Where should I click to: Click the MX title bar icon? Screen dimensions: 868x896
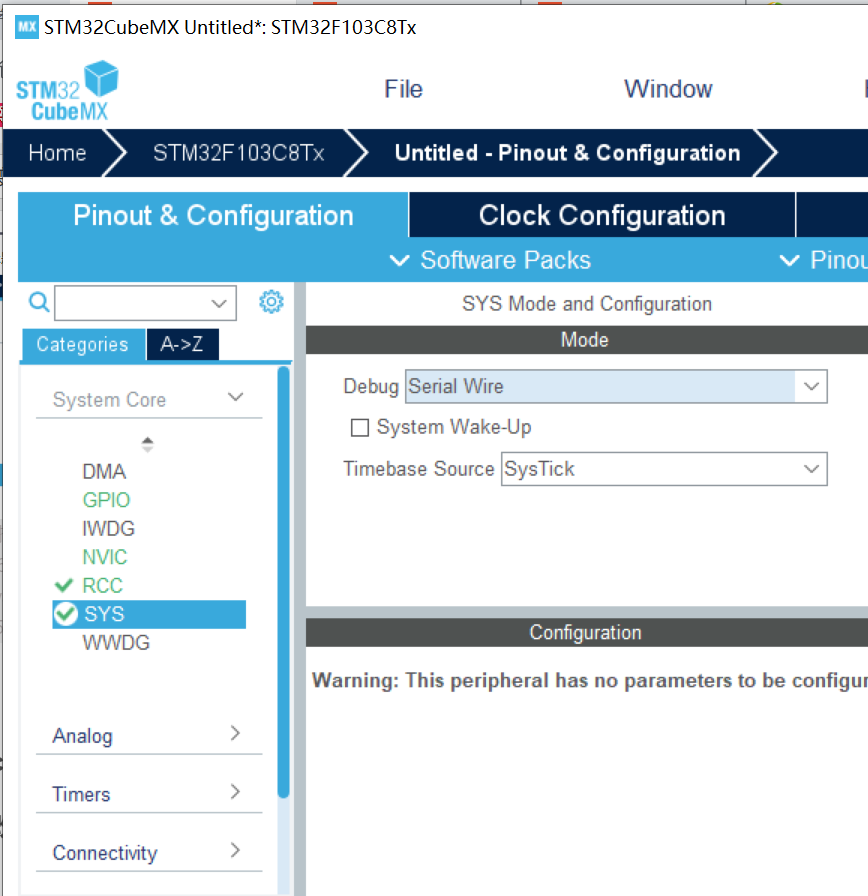pos(26,27)
